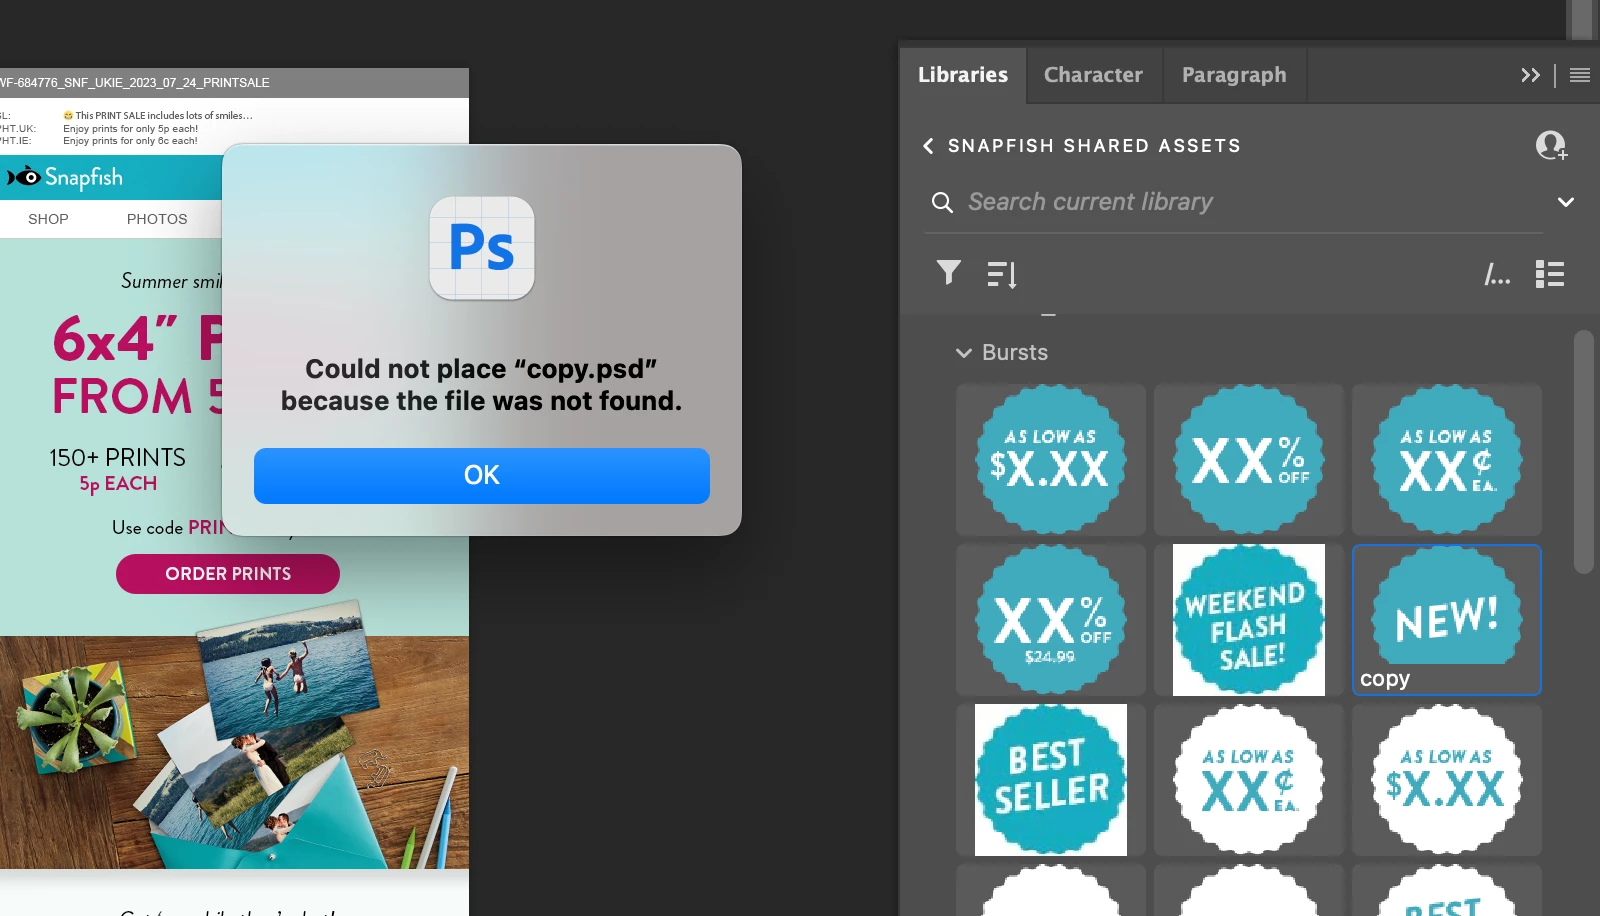This screenshot has width=1600, height=916.
Task: Select white AS LOW AS XX¢ EA burst
Action: tap(1249, 780)
